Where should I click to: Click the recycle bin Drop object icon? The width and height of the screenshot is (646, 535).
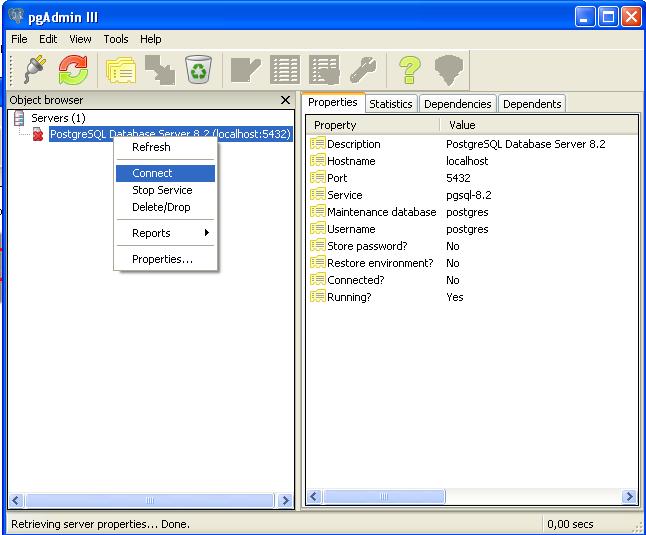pos(199,70)
